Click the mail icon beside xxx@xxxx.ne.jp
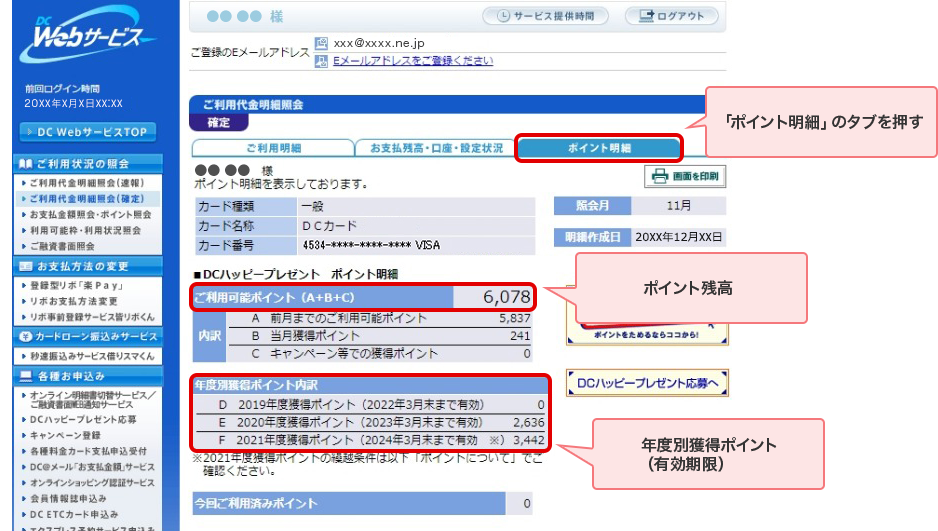The width and height of the screenshot is (938, 531). coord(321,44)
